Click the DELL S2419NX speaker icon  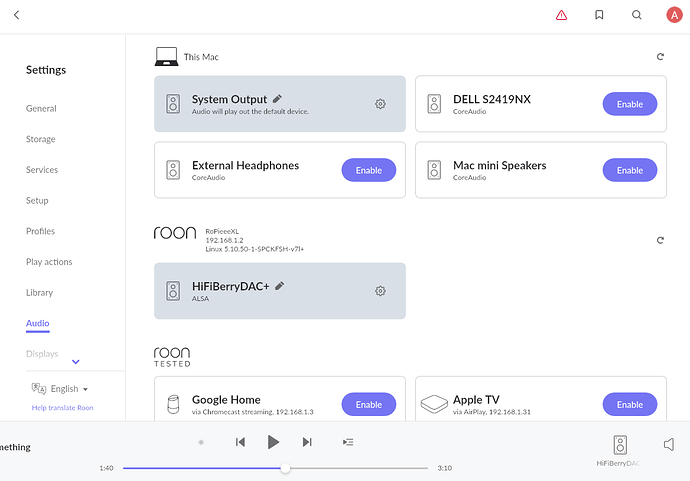pos(434,104)
